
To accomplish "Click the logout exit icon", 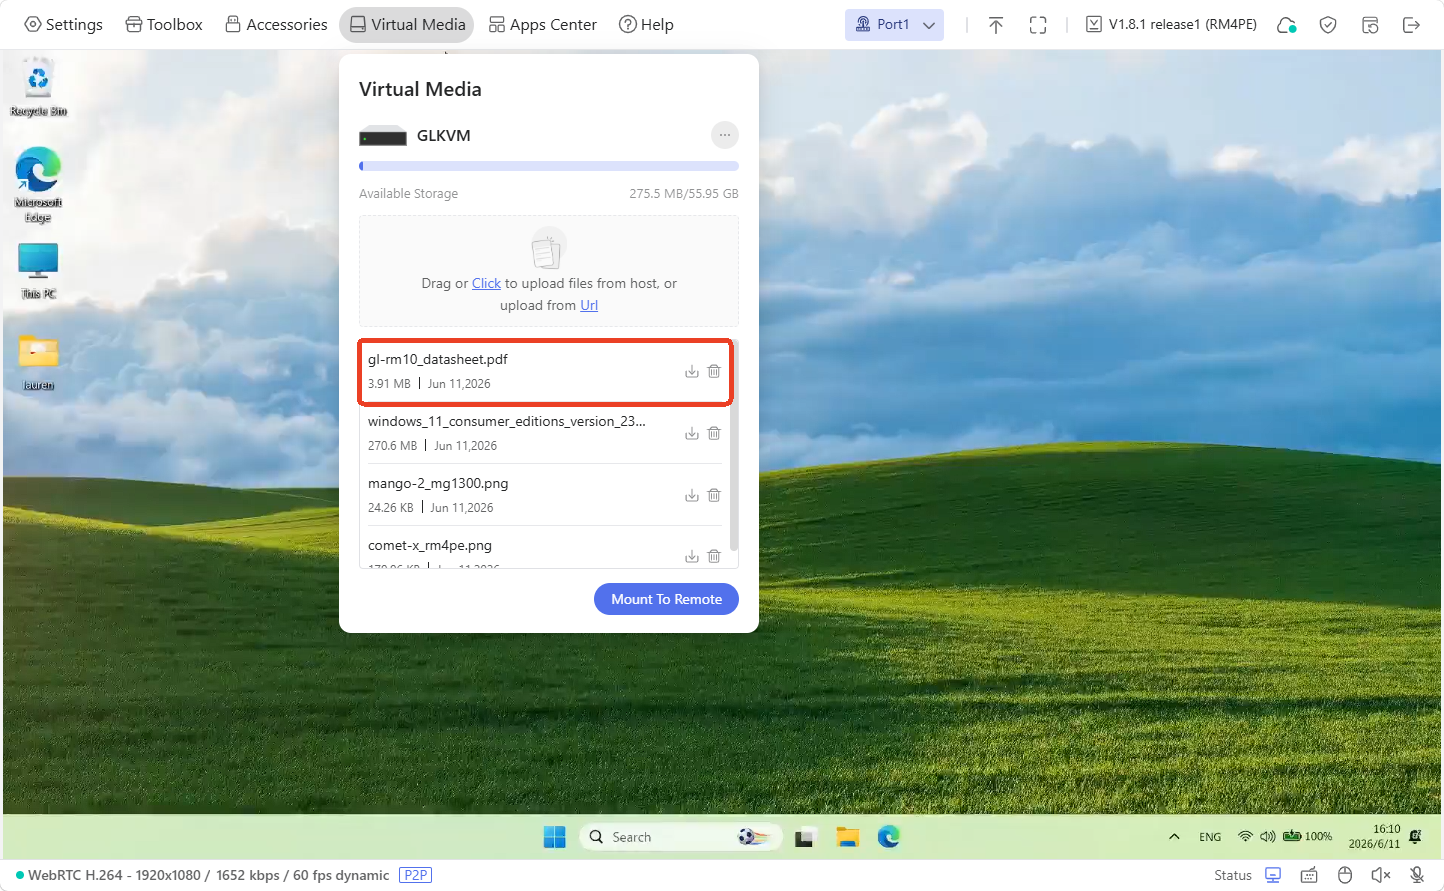I will pos(1412,25).
